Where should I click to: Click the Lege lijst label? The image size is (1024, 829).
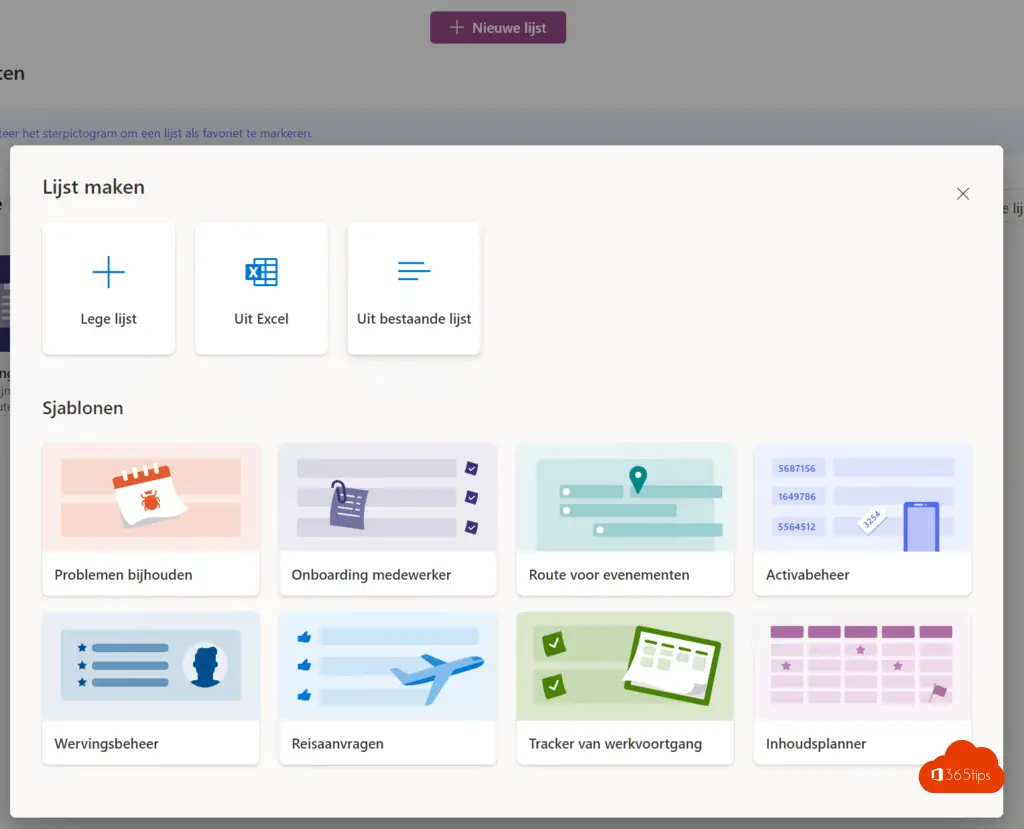tap(108, 319)
